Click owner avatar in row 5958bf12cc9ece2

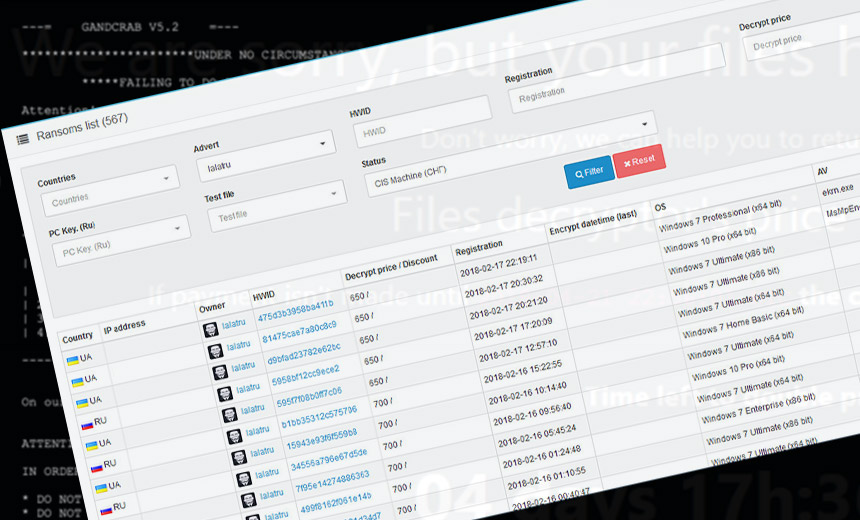225,394
